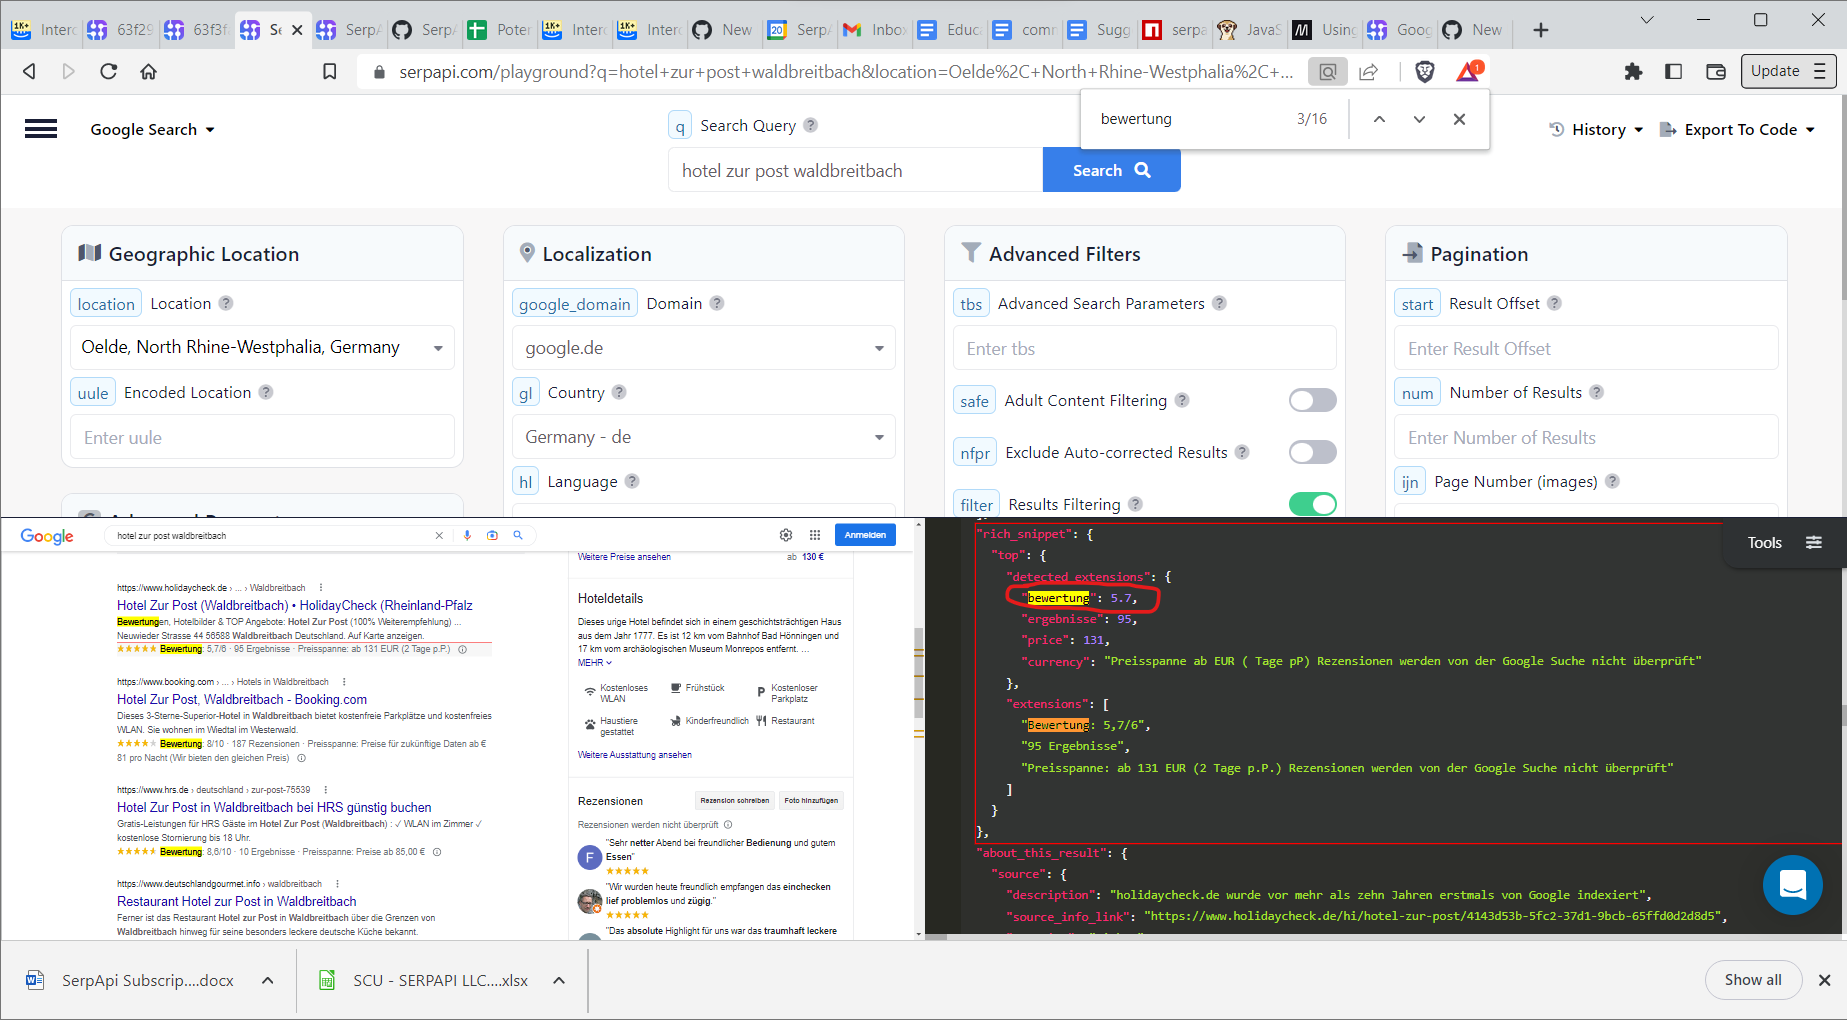Image resolution: width=1847 pixels, height=1020 pixels.
Task: Open Google settings gear in preview
Action: click(x=786, y=535)
